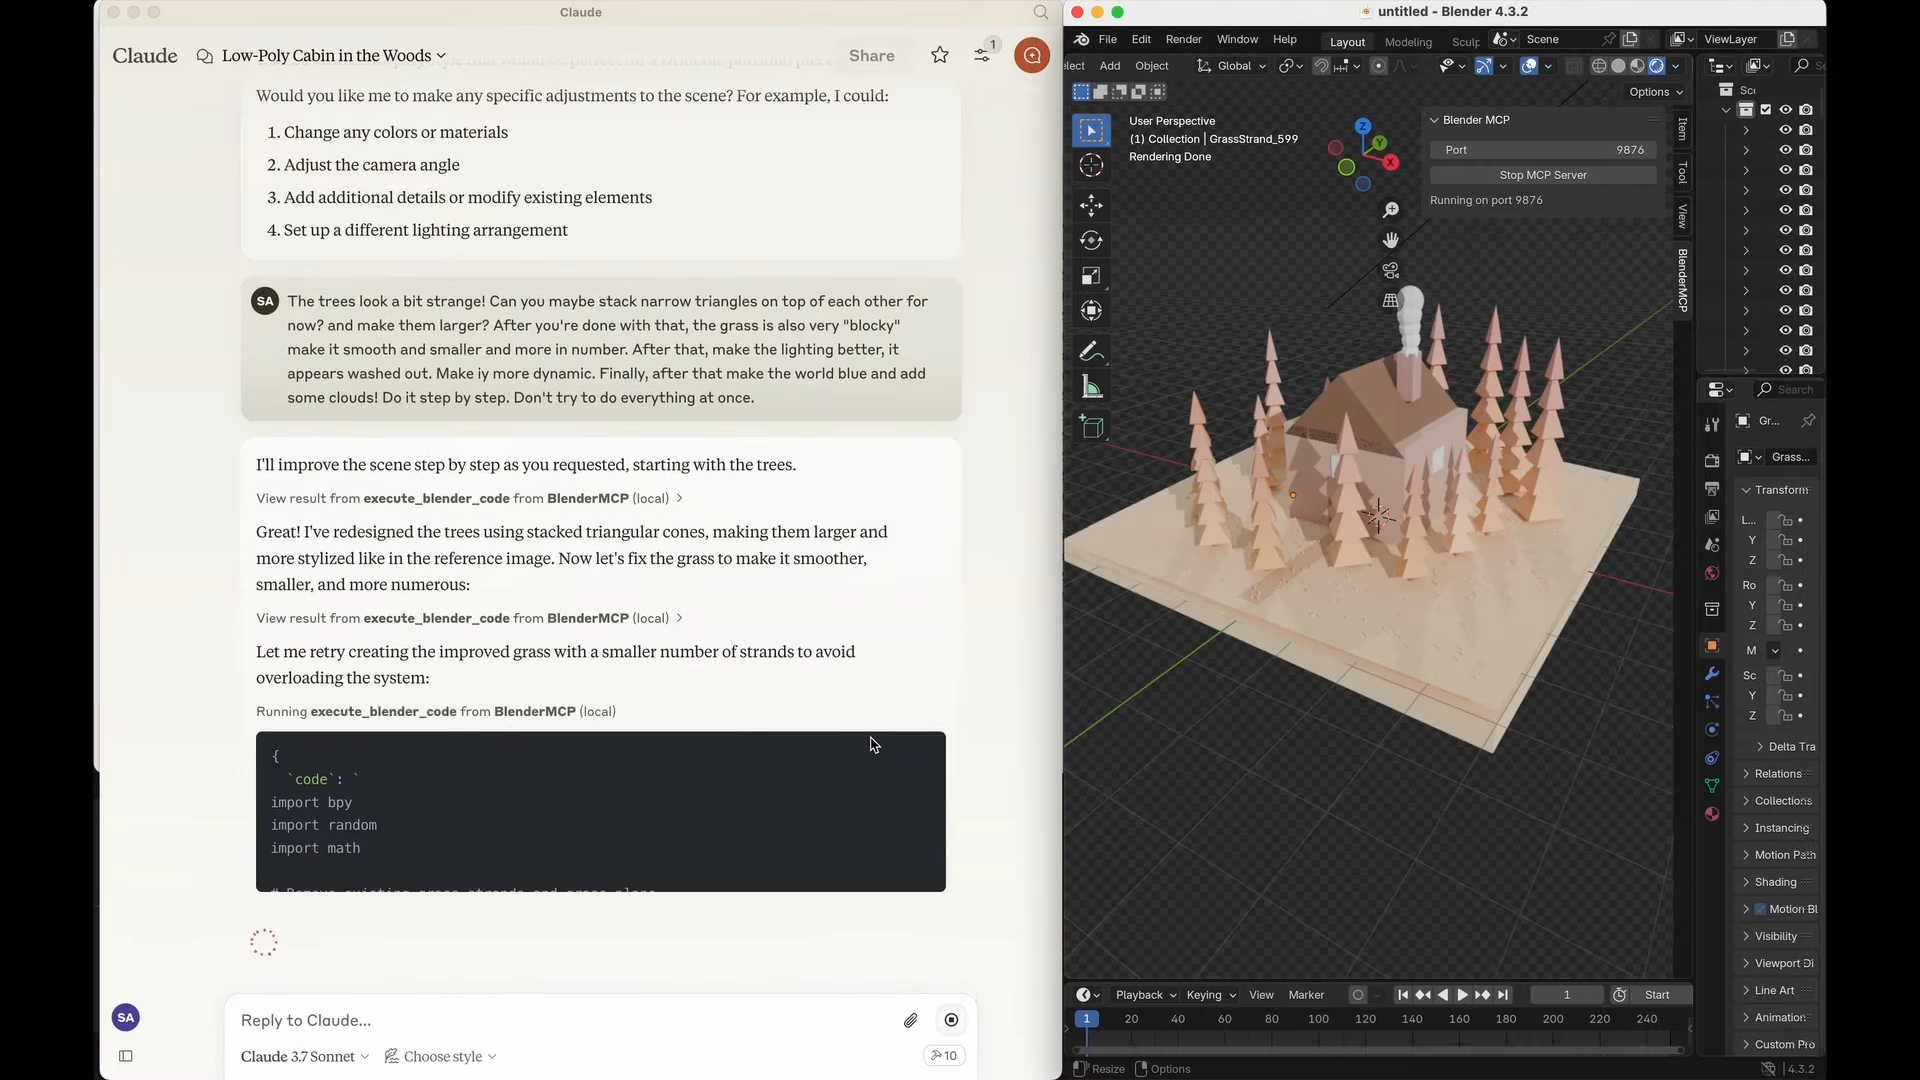Switch to wireframe viewport shading
1920x1080 pixels.
[1599, 66]
